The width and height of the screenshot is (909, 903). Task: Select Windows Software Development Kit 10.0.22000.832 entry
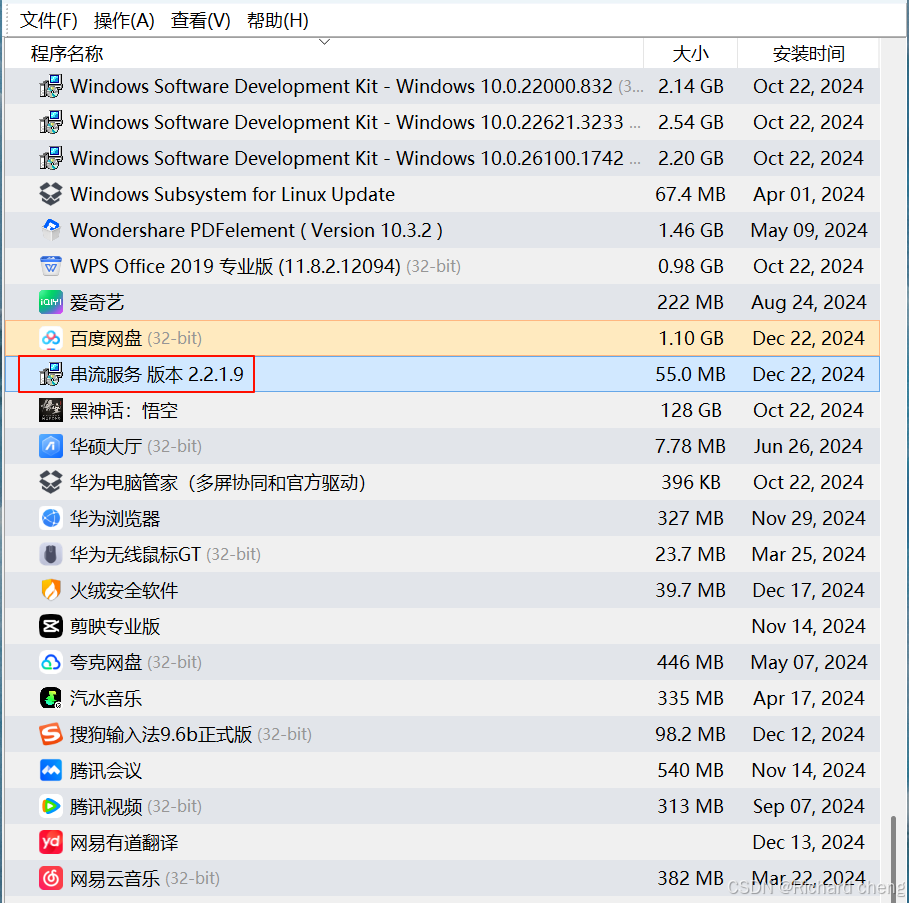pos(442,86)
